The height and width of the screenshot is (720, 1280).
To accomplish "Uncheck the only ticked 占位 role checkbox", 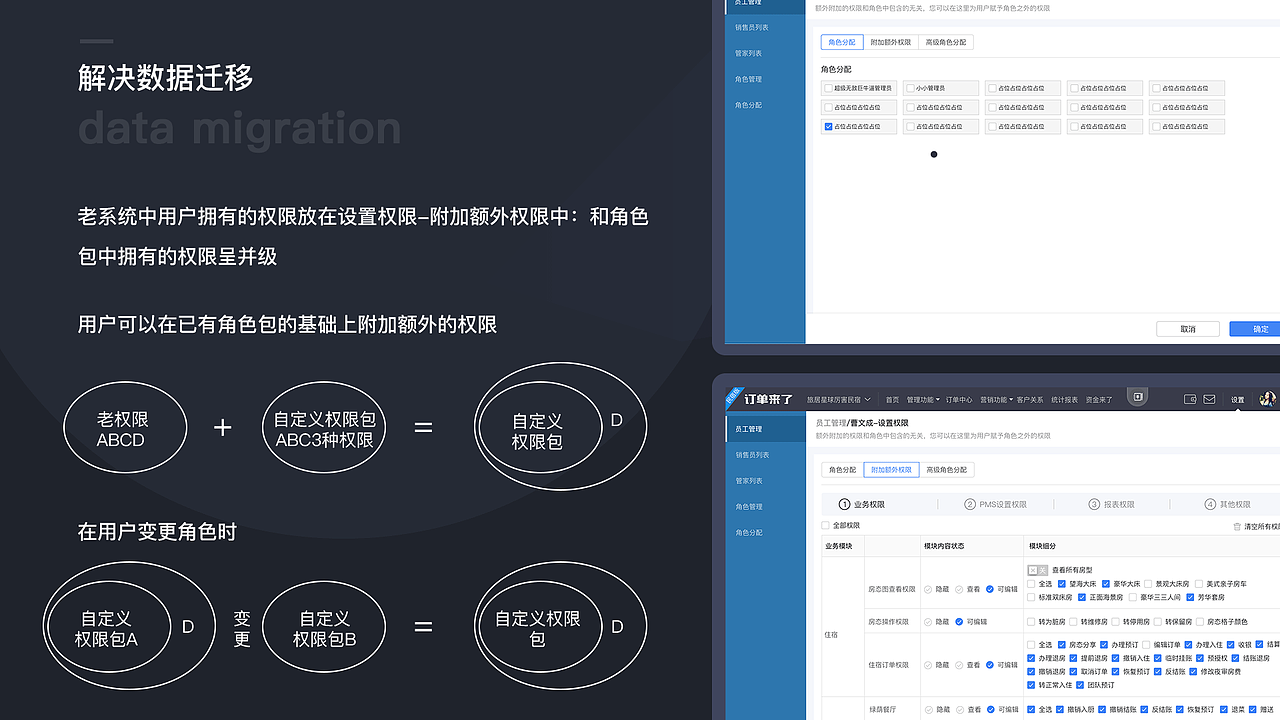I will 828,127.
